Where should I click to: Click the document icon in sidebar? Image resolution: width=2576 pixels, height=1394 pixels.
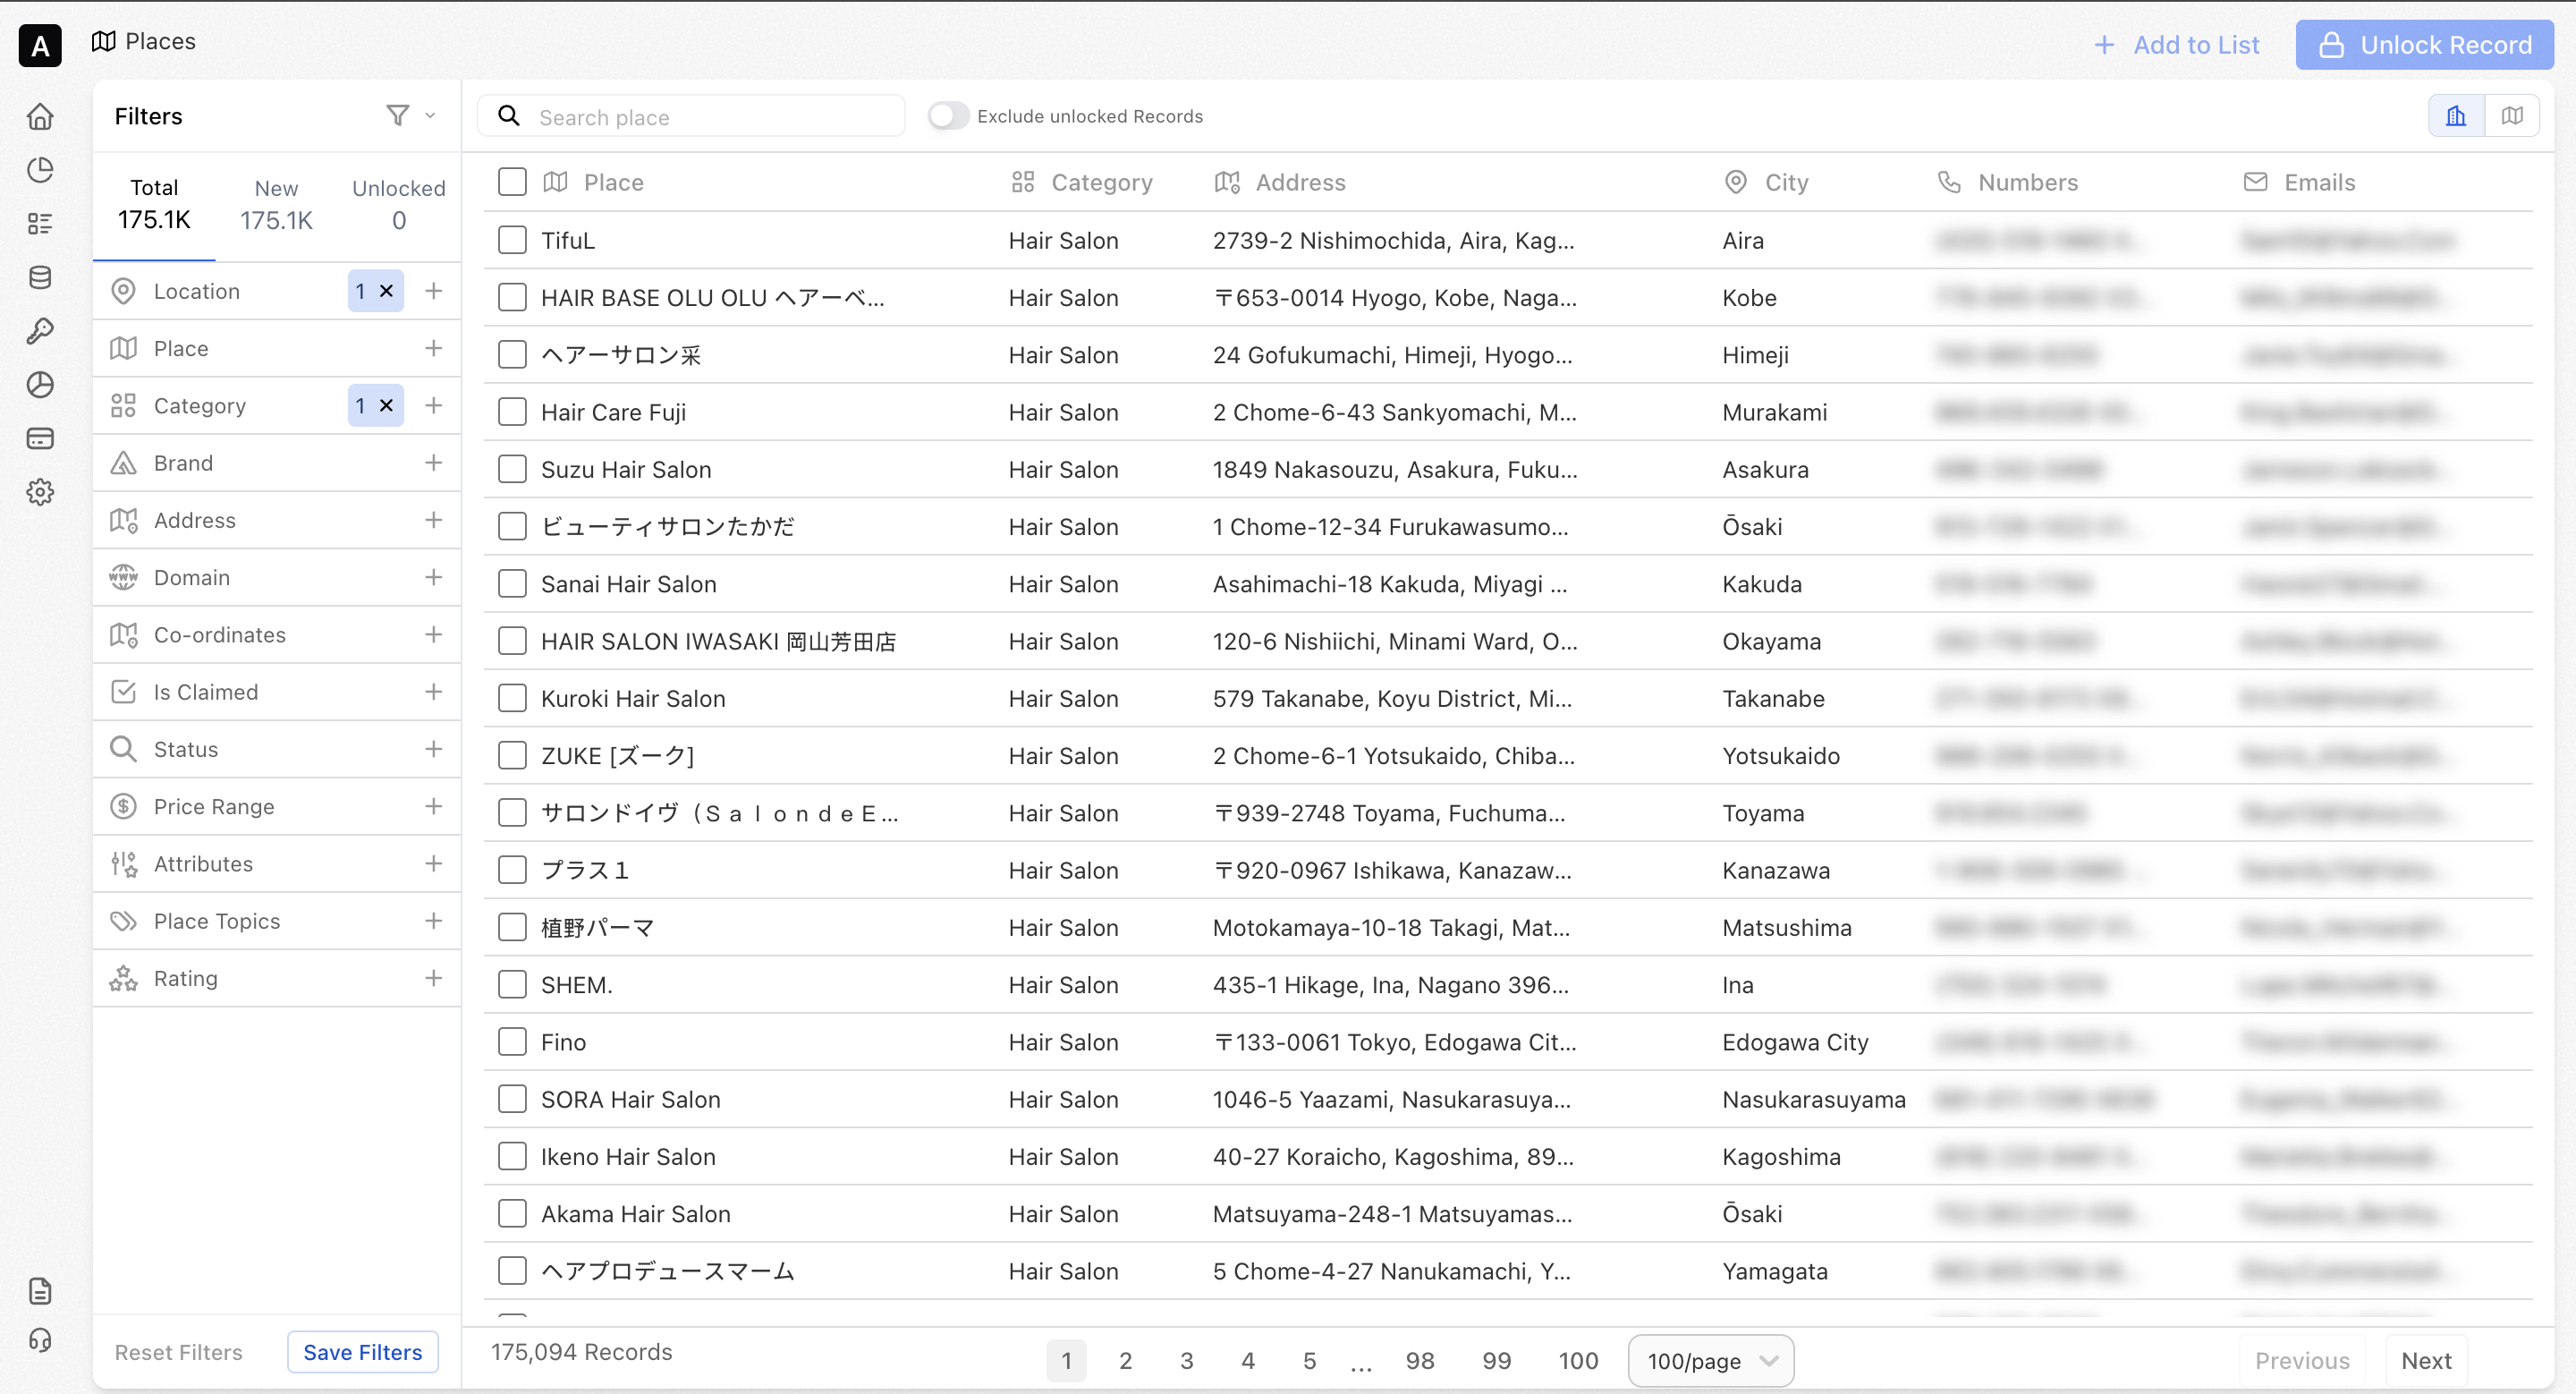pyautogui.click(x=40, y=1291)
